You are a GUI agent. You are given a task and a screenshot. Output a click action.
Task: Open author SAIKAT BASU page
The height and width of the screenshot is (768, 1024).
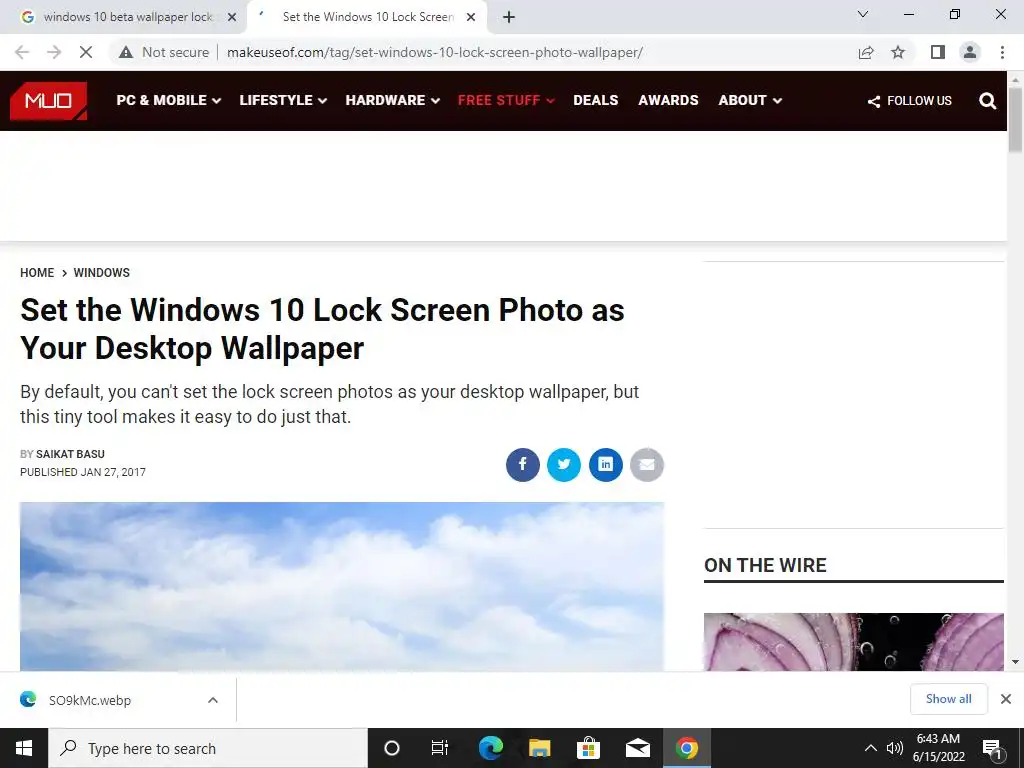(x=70, y=454)
